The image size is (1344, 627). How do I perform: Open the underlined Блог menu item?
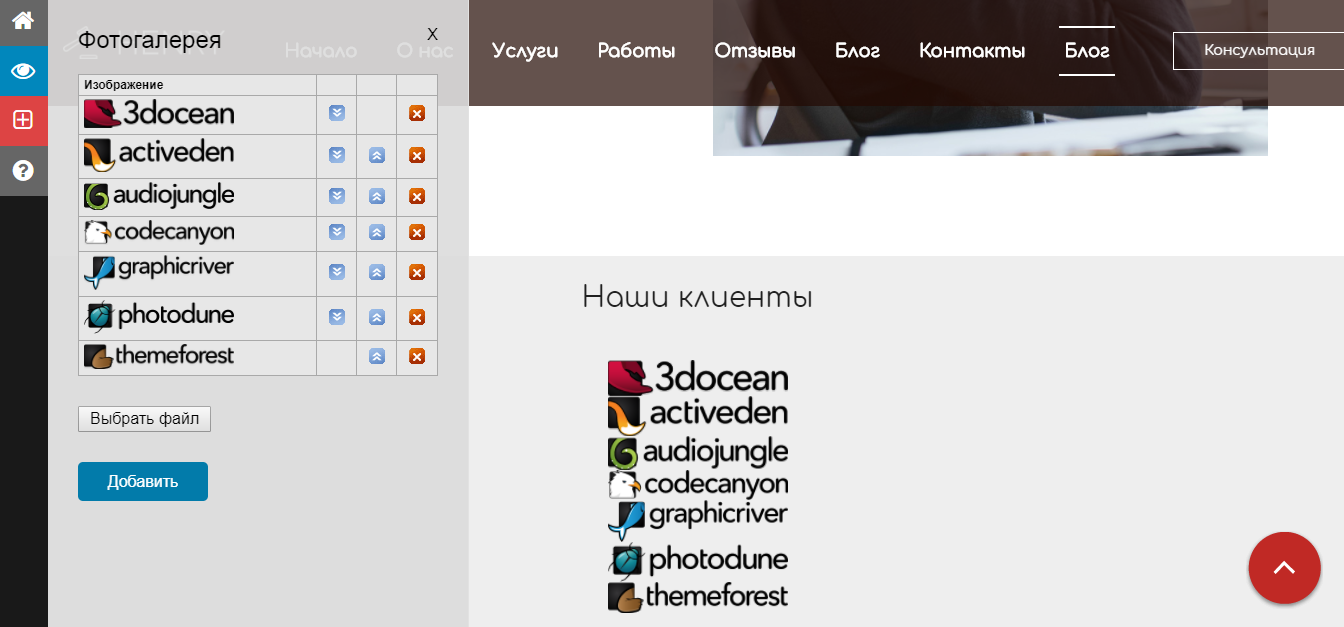(x=1087, y=51)
